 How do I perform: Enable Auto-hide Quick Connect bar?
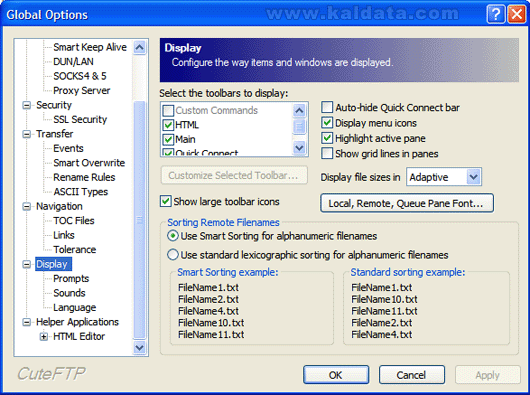(x=327, y=107)
